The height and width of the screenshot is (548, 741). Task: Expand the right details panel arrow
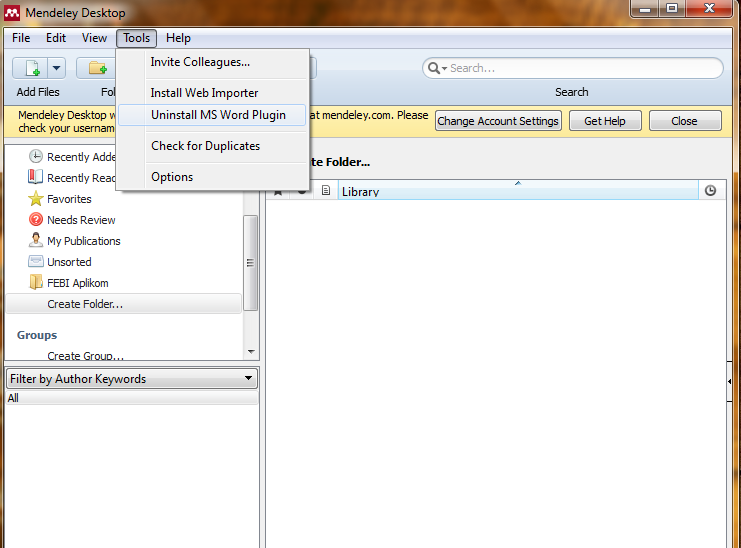730,381
